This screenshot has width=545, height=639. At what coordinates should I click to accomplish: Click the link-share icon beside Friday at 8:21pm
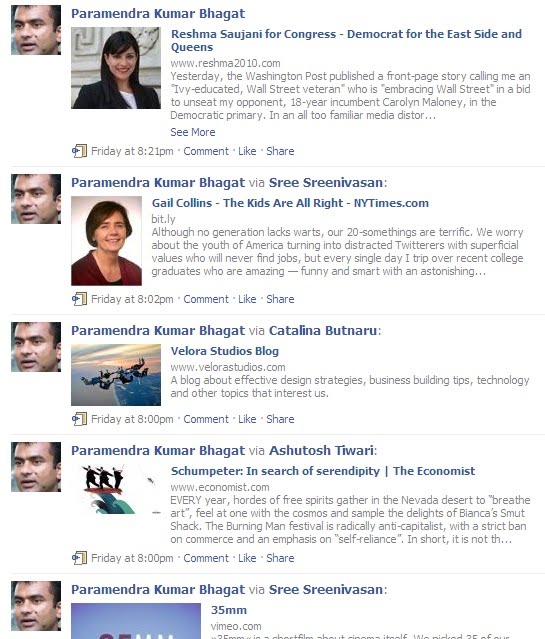[x=79, y=151]
